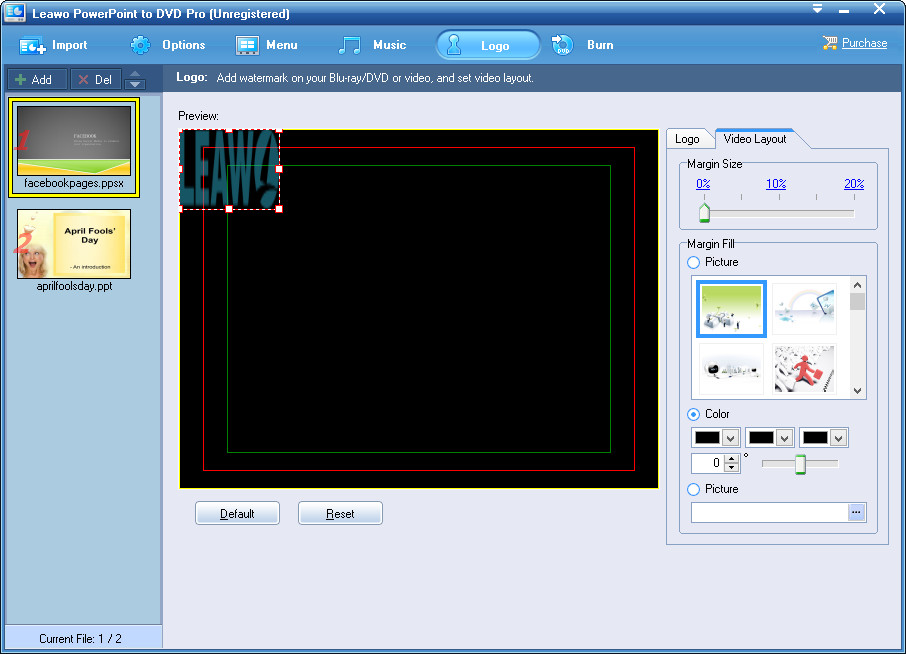Click the title bar dropdown menu icon
Screen dimensions: 906x654
pyautogui.click(x=817, y=9)
